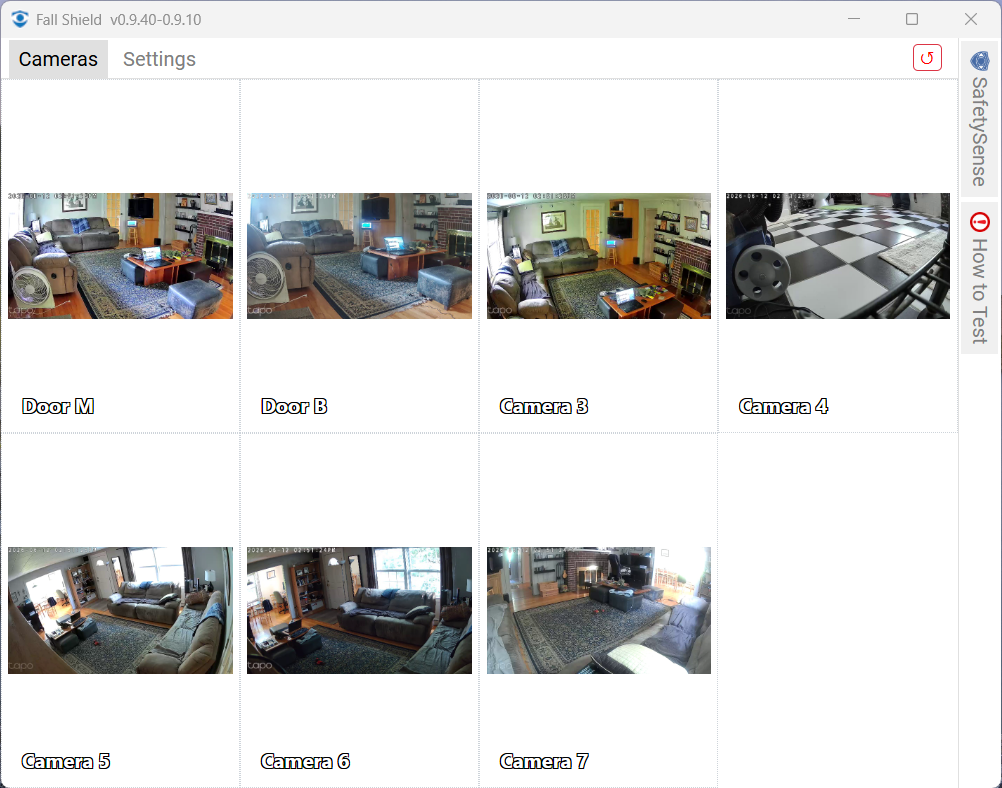Minimize the Fall Shield window
1002x788 pixels.
pyautogui.click(x=854, y=19)
